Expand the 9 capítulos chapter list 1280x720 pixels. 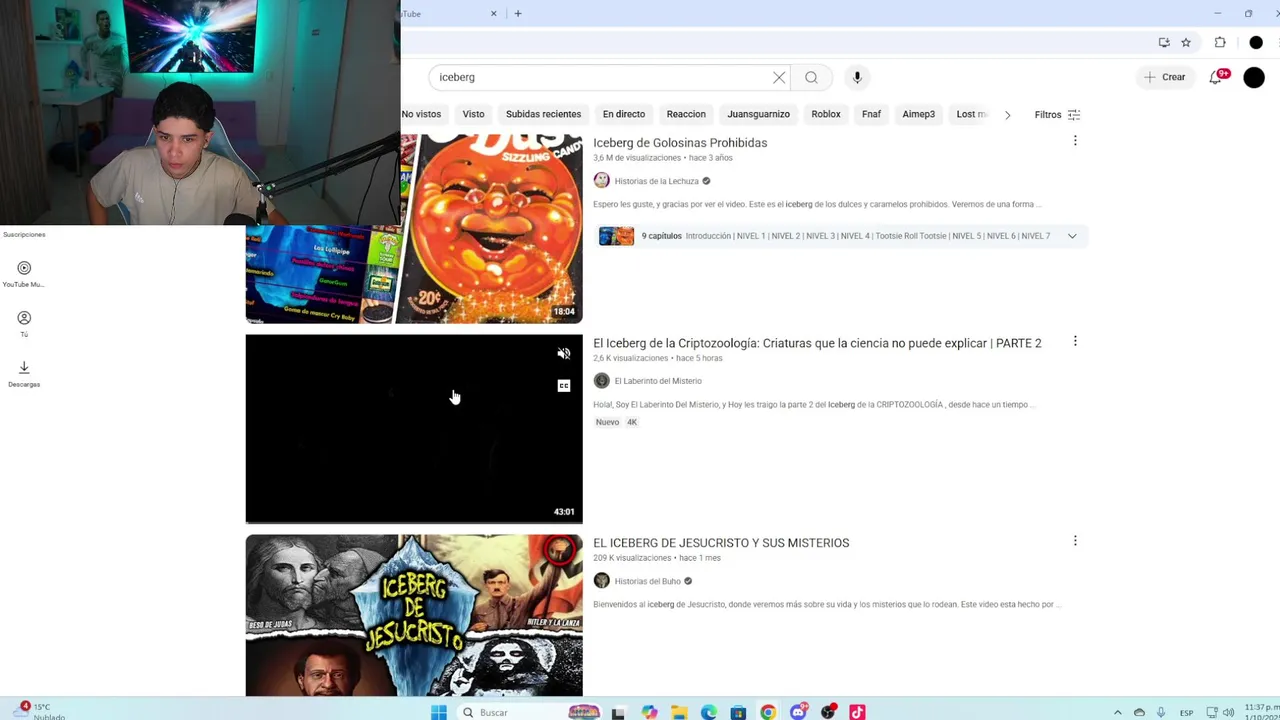pos(1072,236)
